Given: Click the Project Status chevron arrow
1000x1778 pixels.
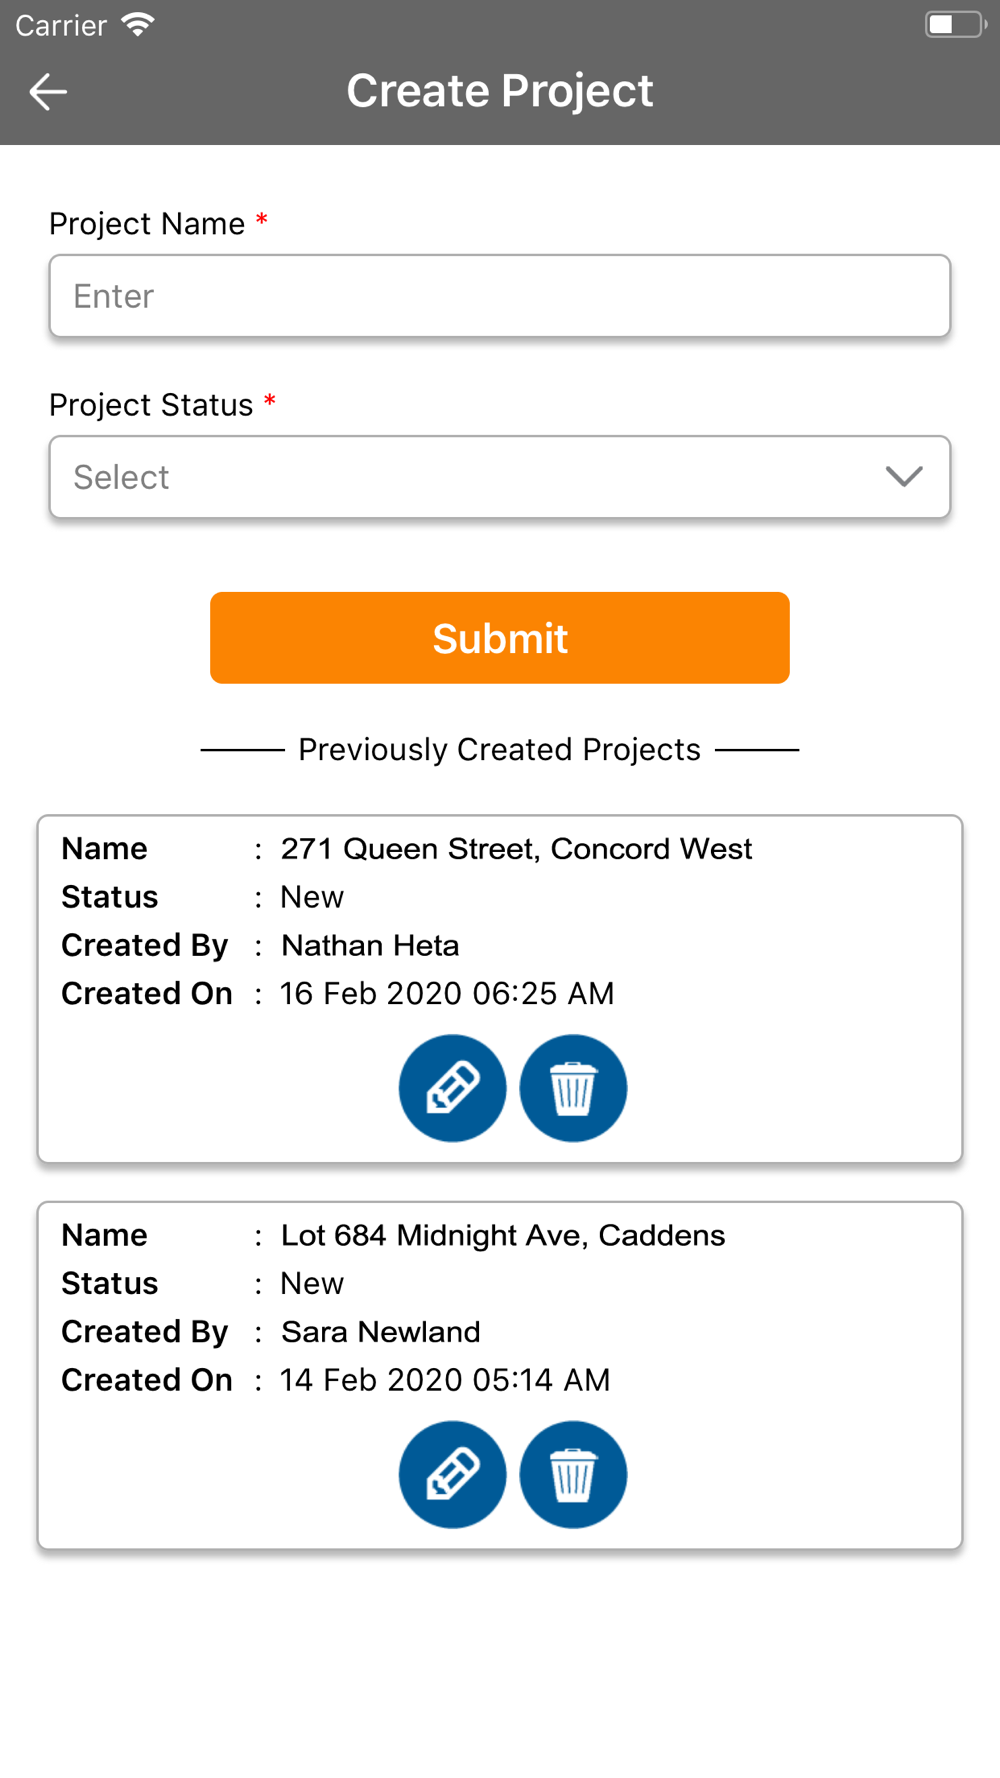Looking at the screenshot, I should pos(904,477).
